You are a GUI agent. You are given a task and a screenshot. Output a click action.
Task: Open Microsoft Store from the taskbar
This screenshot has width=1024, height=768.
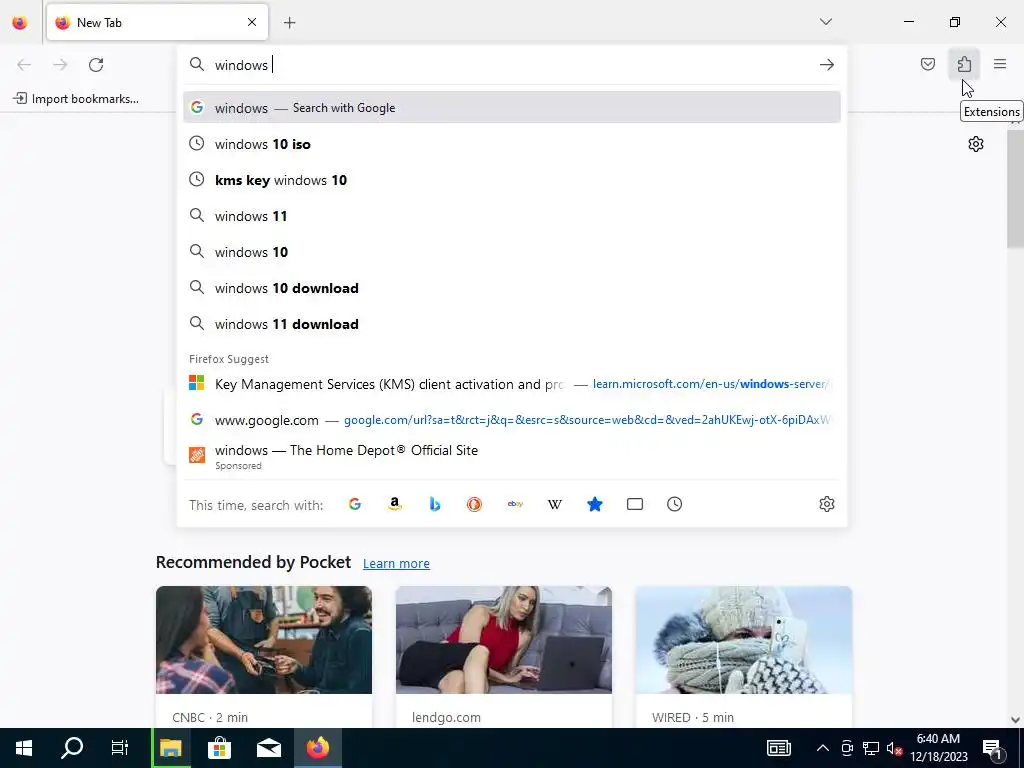tap(219, 748)
